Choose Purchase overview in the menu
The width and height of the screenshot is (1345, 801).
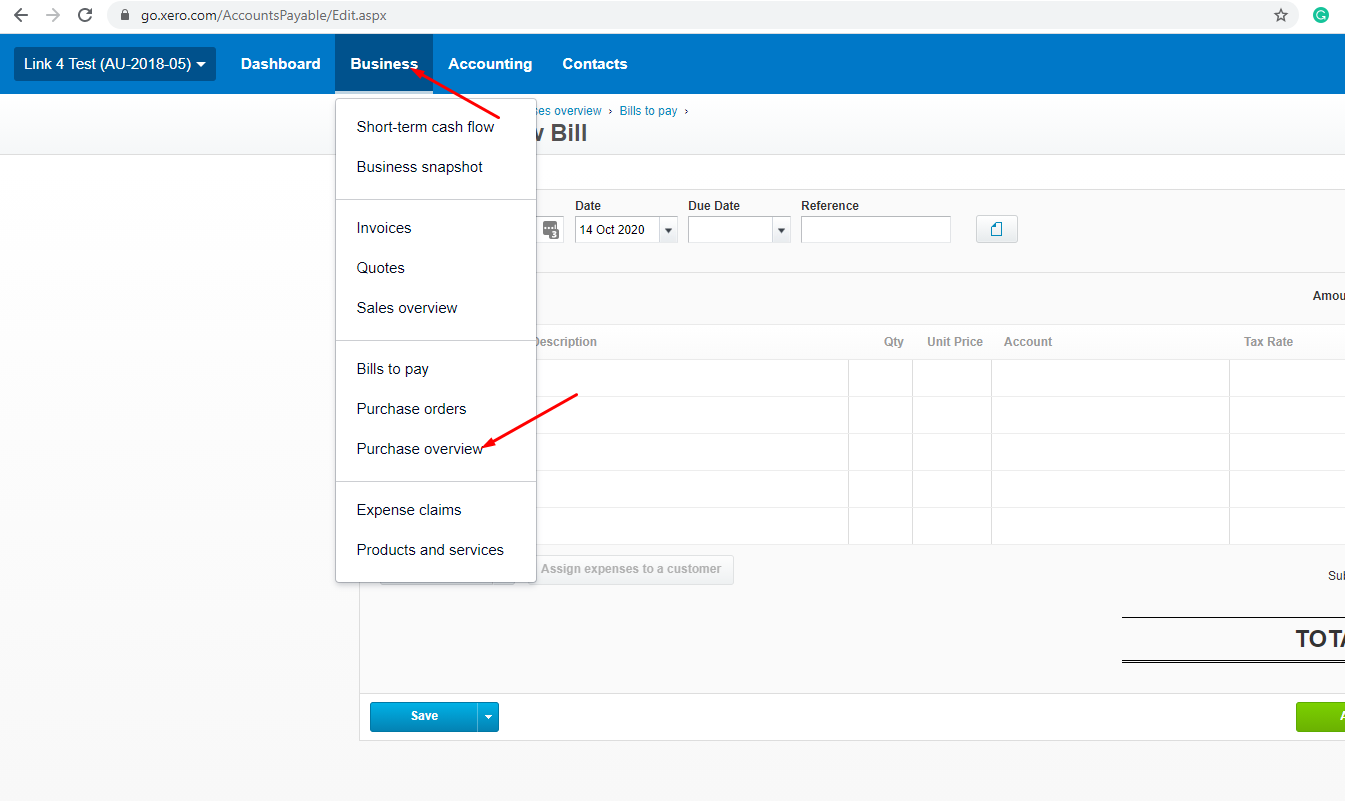(x=420, y=449)
